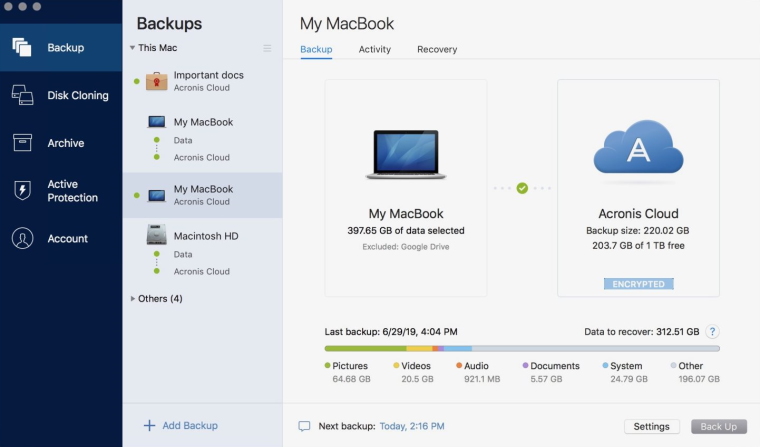Switch to the Activity tab

pos(375,49)
